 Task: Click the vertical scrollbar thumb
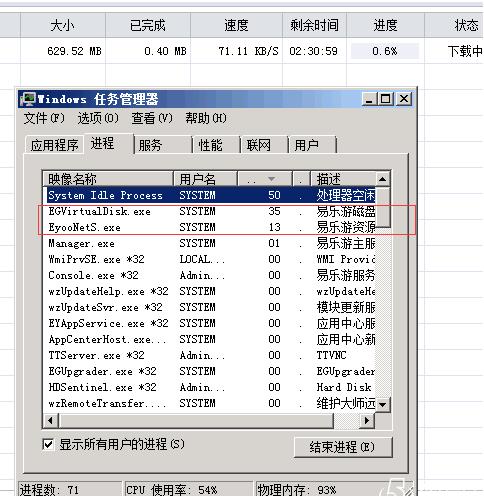click(x=382, y=207)
